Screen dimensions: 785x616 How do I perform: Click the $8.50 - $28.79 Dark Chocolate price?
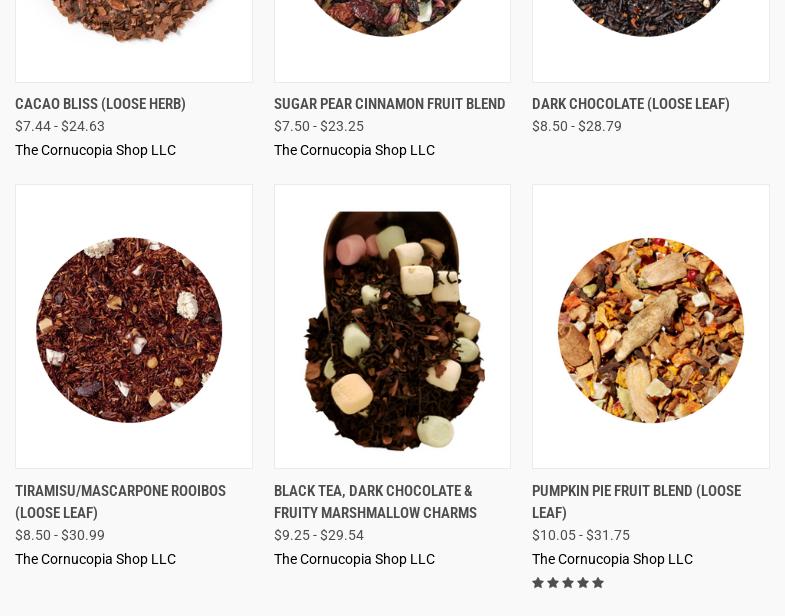click(577, 126)
